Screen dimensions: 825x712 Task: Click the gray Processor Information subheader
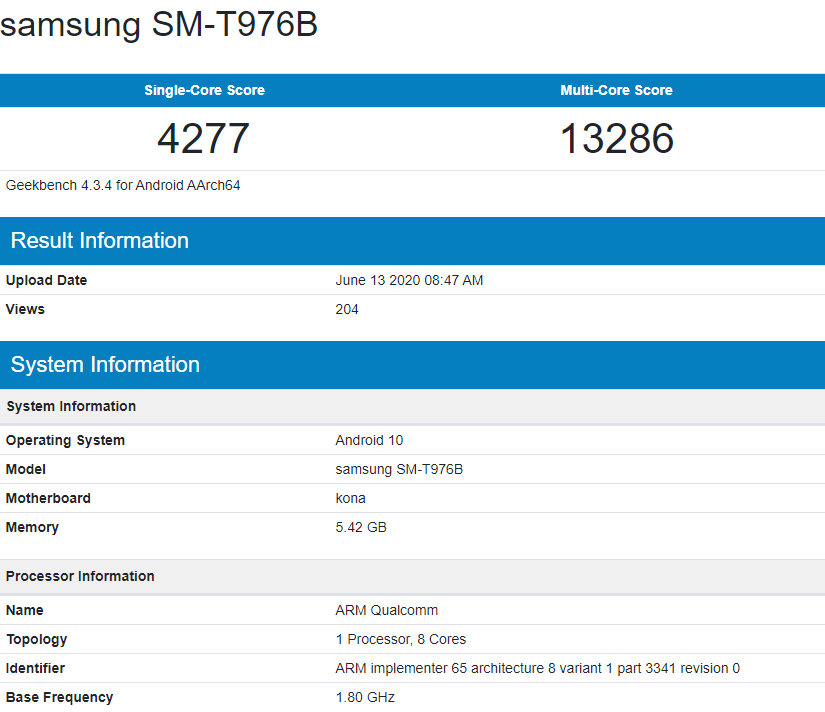click(x=80, y=576)
